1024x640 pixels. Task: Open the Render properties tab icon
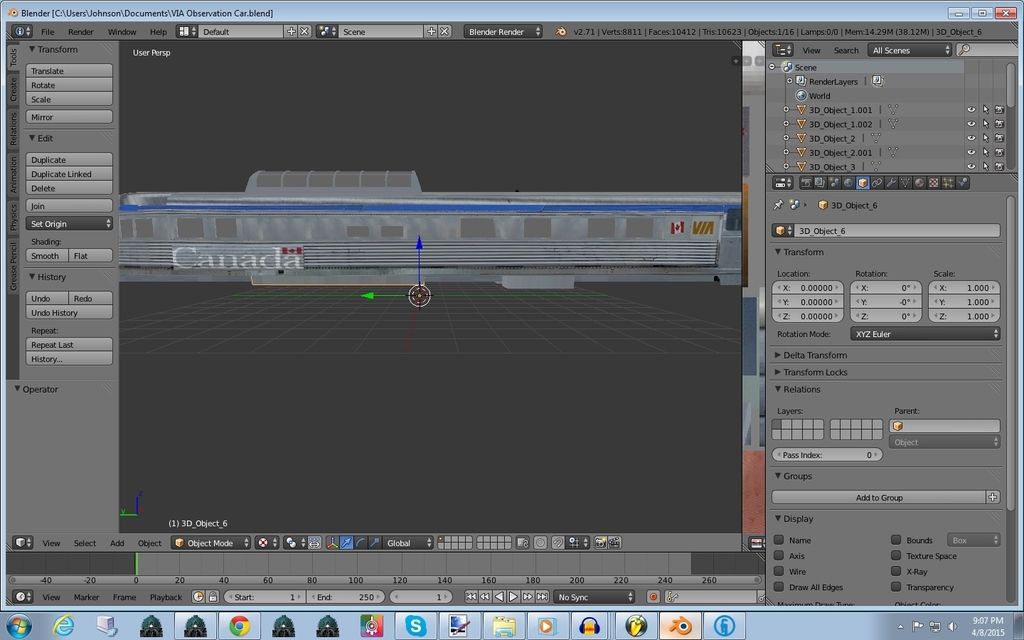pos(807,184)
